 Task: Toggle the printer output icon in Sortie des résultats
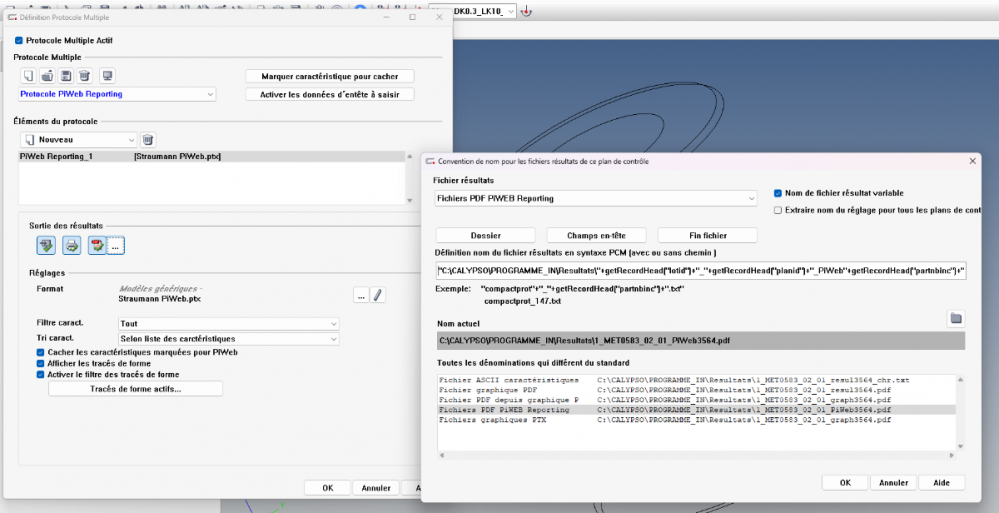pos(71,244)
